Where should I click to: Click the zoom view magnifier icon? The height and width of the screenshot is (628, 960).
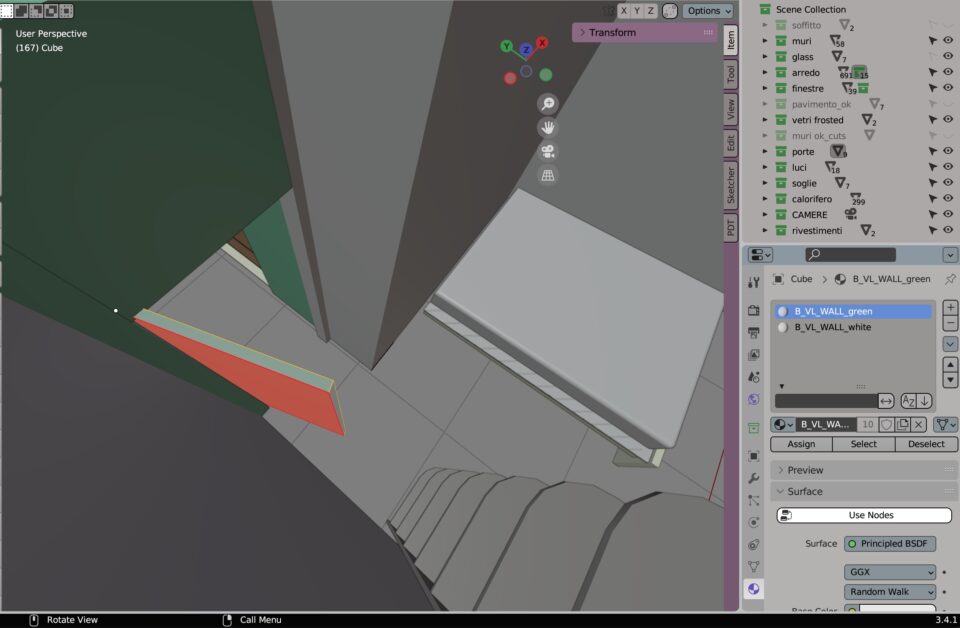pyautogui.click(x=547, y=104)
